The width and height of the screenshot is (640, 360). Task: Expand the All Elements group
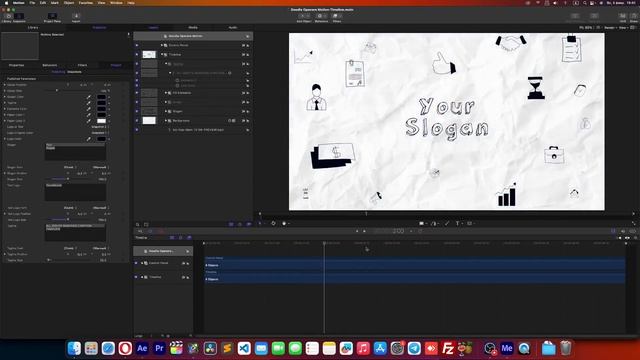pos(166,93)
